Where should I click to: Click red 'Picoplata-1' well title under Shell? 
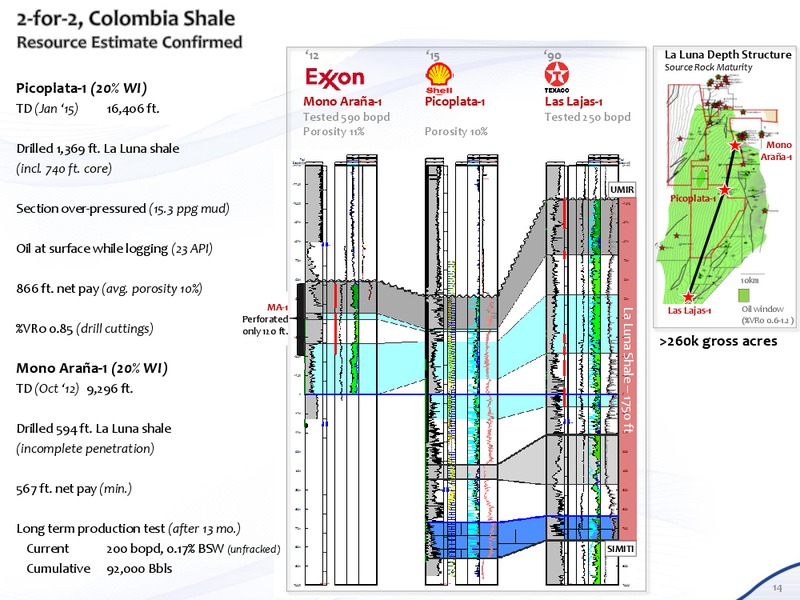454,102
